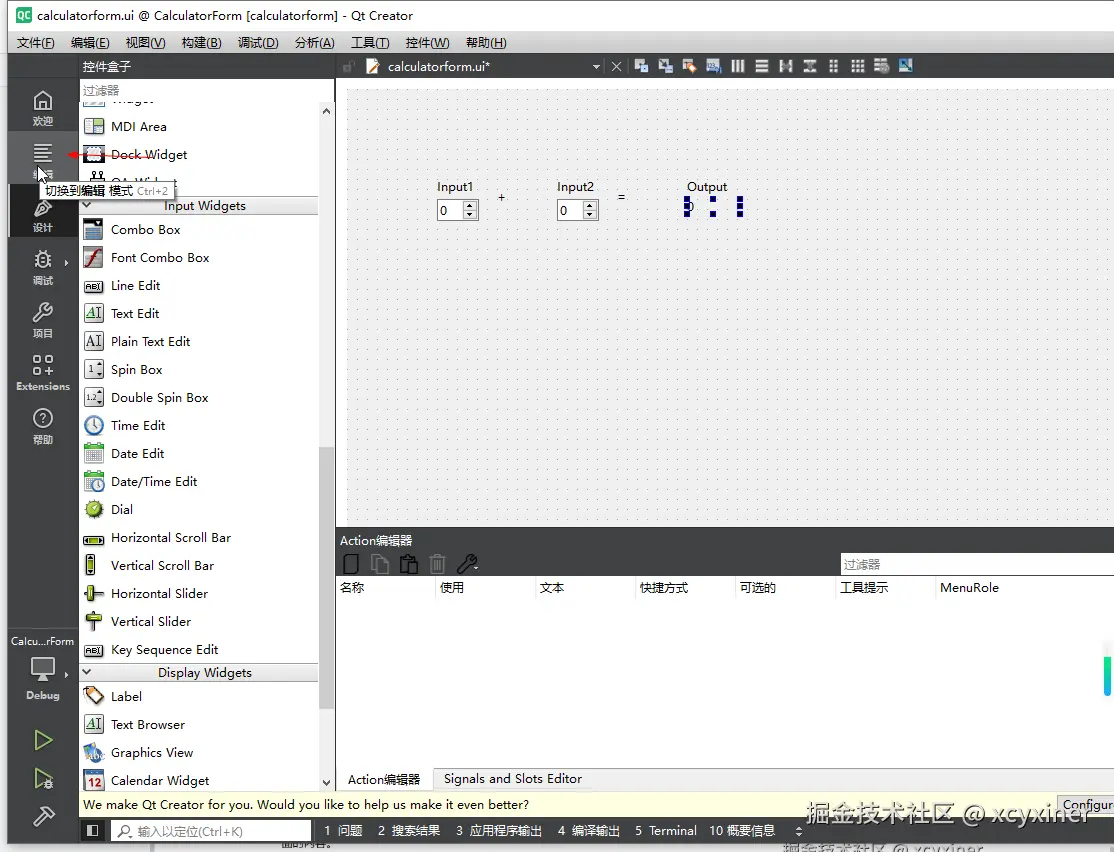Click the widget box vertical scrollbar
The image size is (1115, 852).
(326, 577)
